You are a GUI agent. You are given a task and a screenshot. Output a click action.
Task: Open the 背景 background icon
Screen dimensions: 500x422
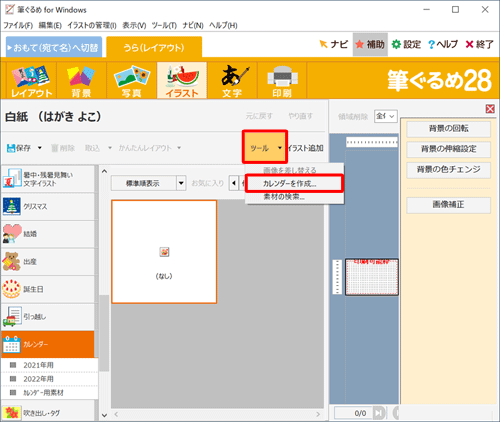tap(81, 81)
